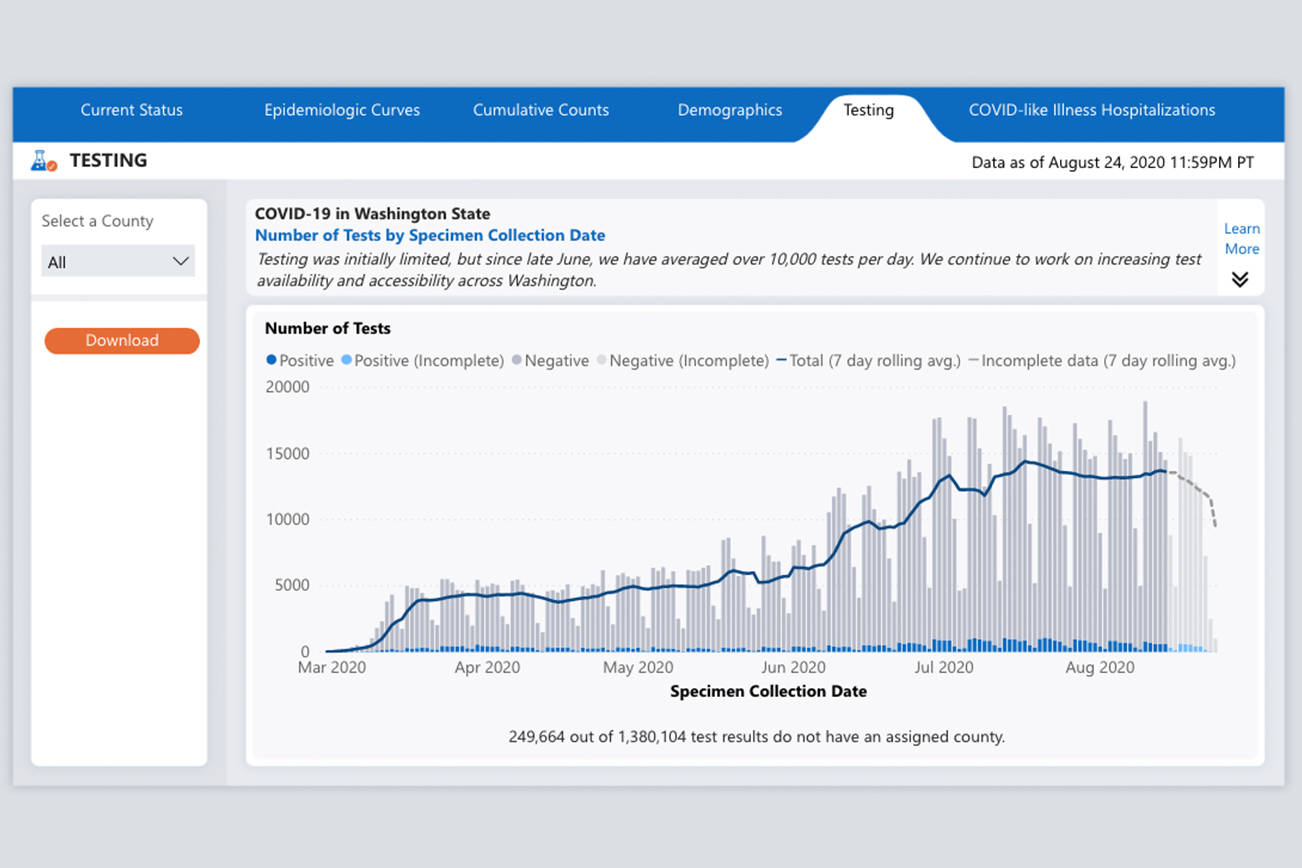This screenshot has height=868, width=1302.
Task: Click the Positive legend dot
Action: [x=271, y=361]
